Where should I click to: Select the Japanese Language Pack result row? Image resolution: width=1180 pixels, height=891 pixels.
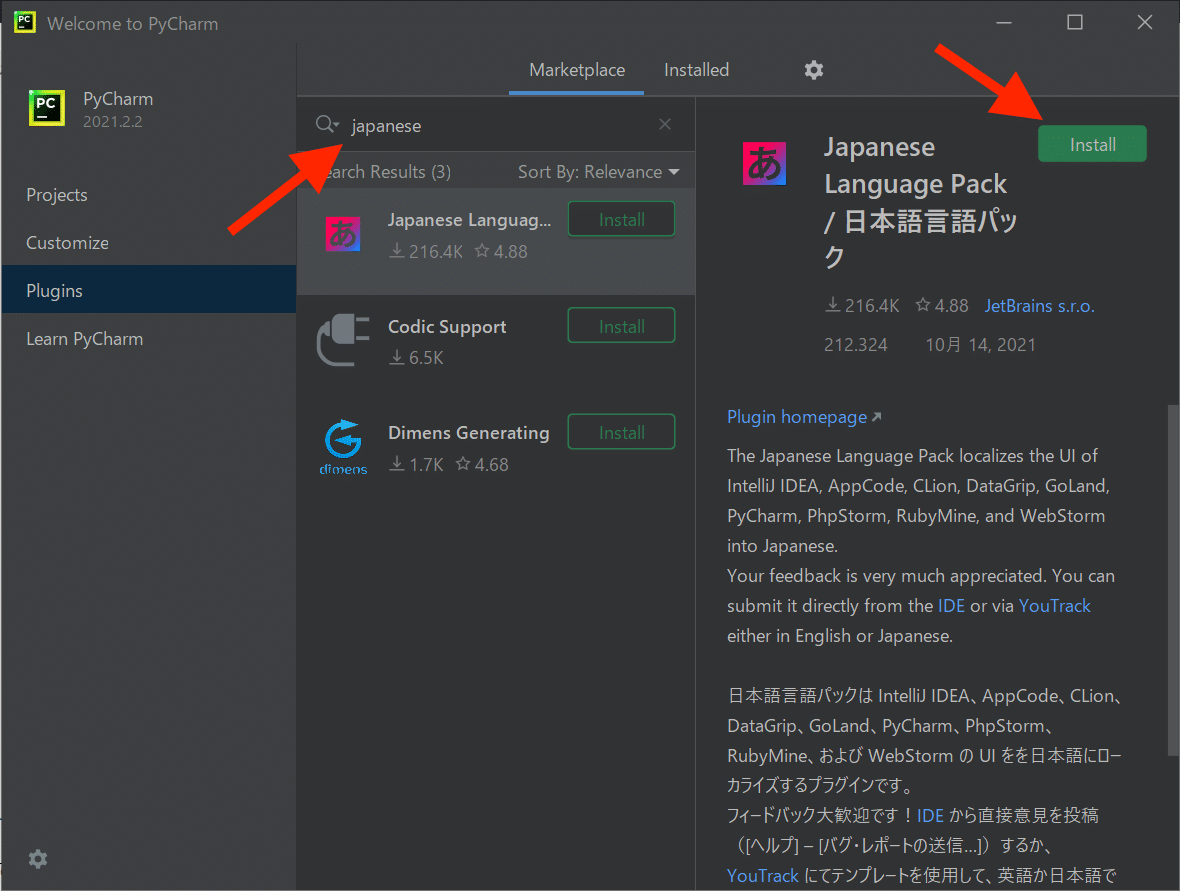coord(496,241)
